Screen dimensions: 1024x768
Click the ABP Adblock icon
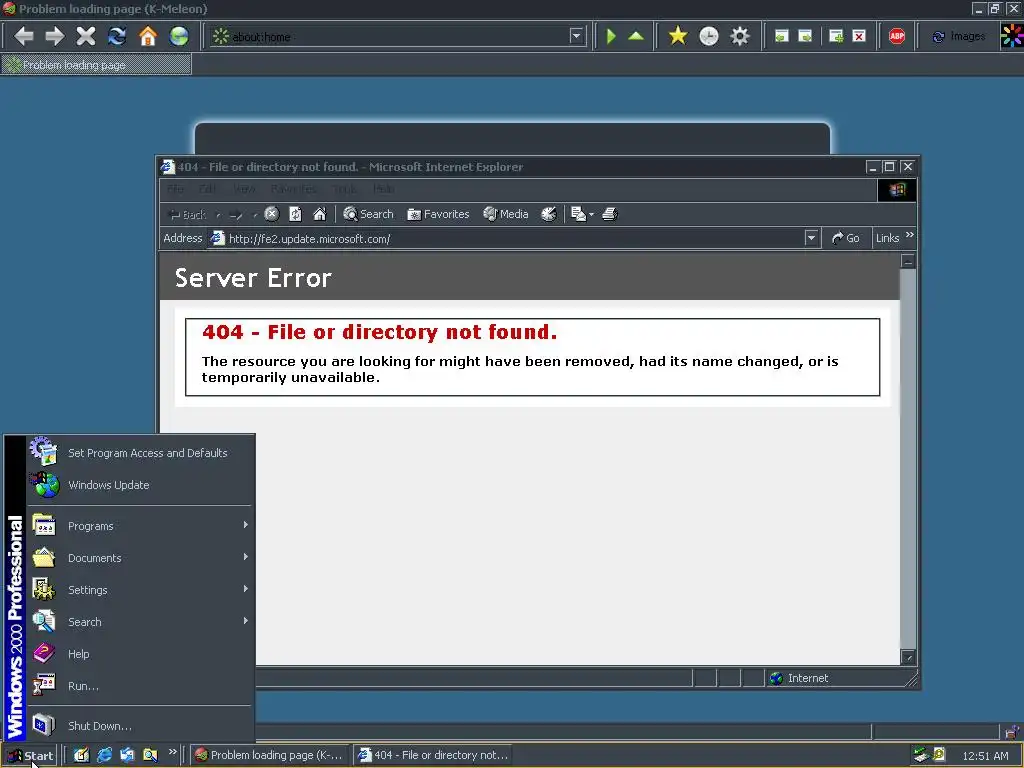tap(897, 36)
